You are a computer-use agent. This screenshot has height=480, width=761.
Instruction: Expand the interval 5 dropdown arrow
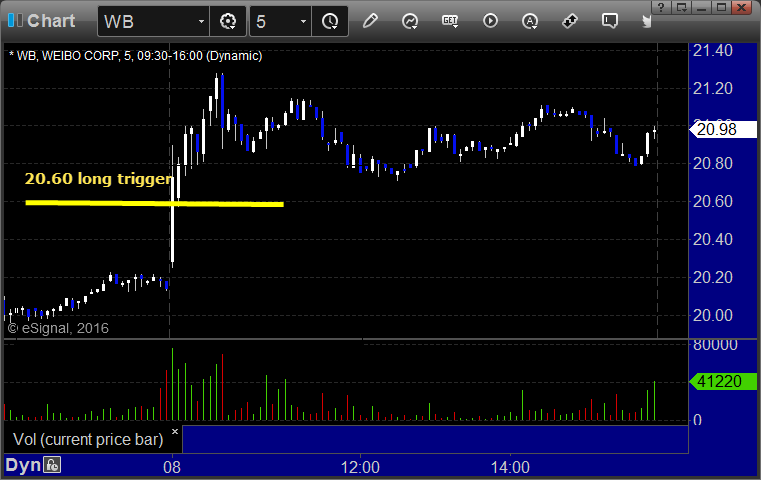303,21
